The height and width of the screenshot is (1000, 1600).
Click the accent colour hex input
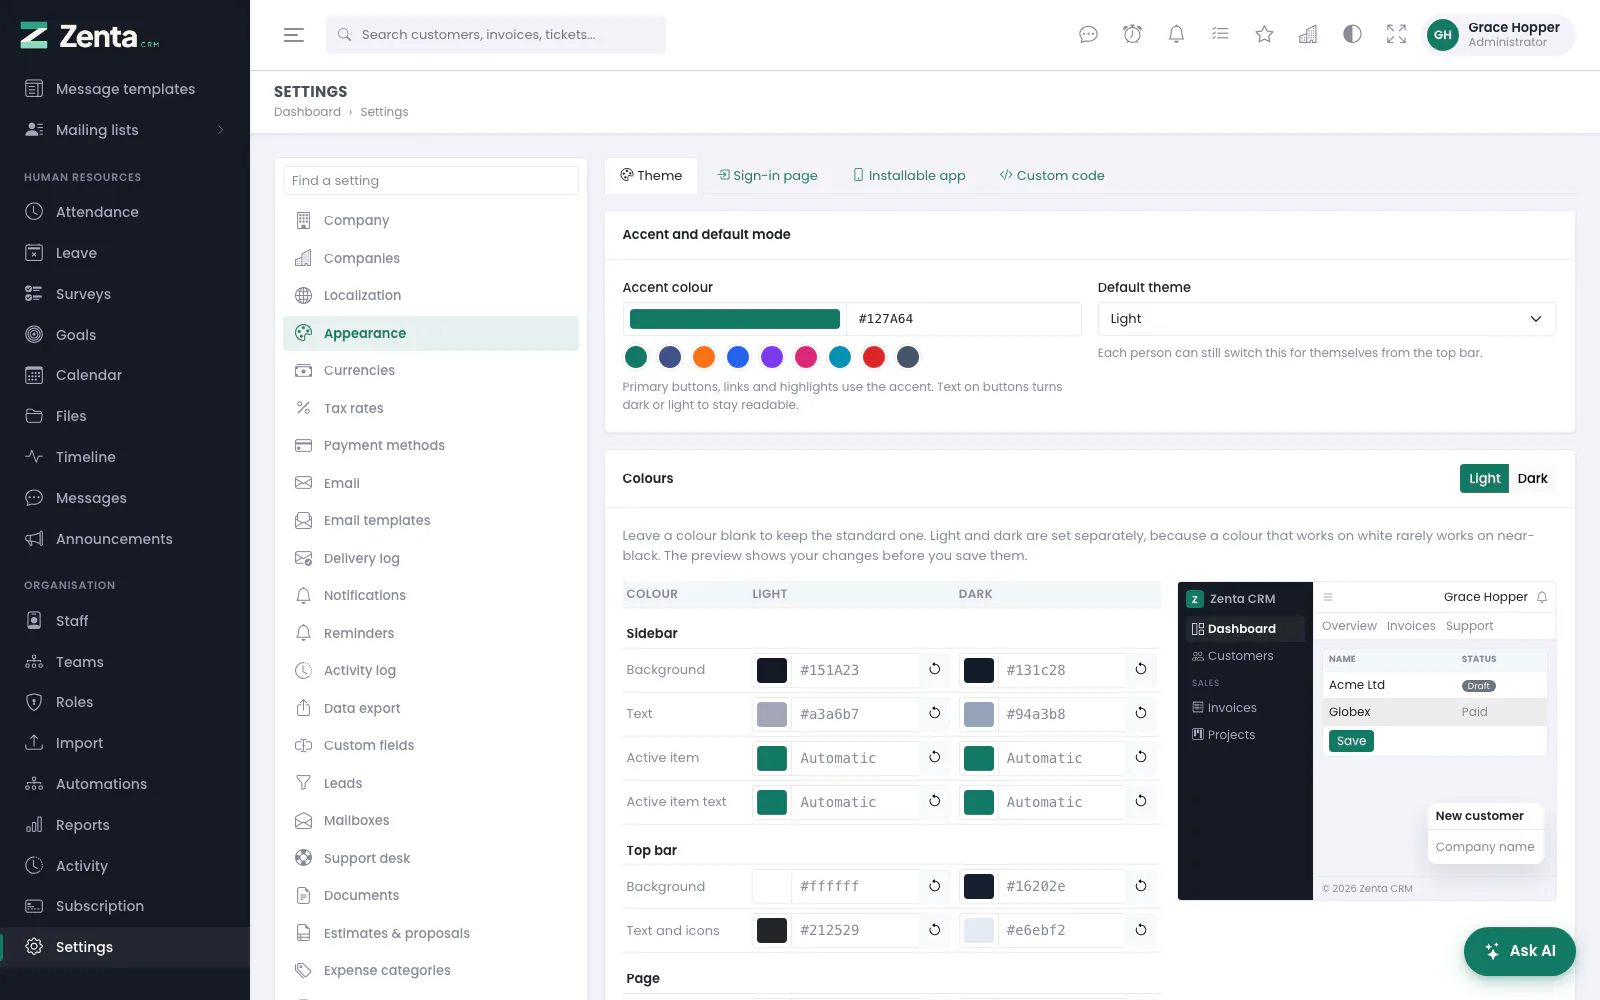coord(964,319)
